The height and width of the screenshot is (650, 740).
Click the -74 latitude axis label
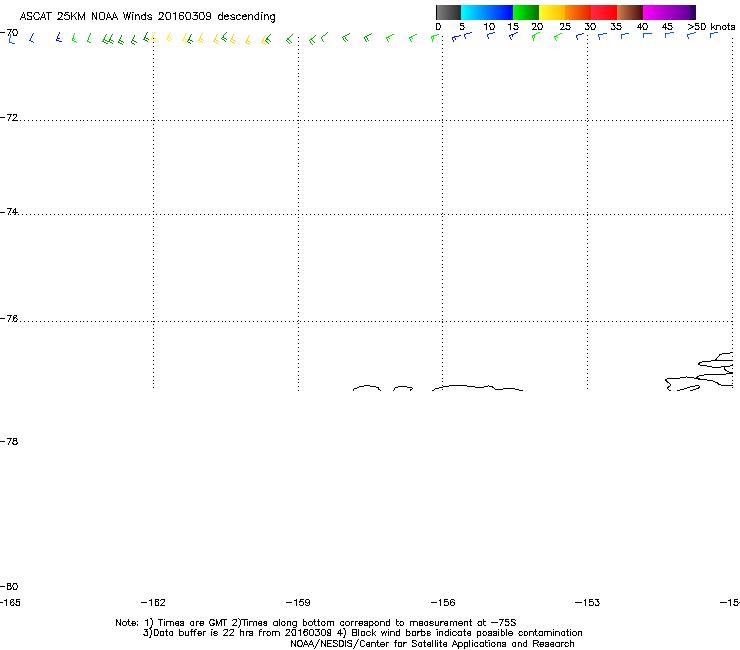click(9, 212)
